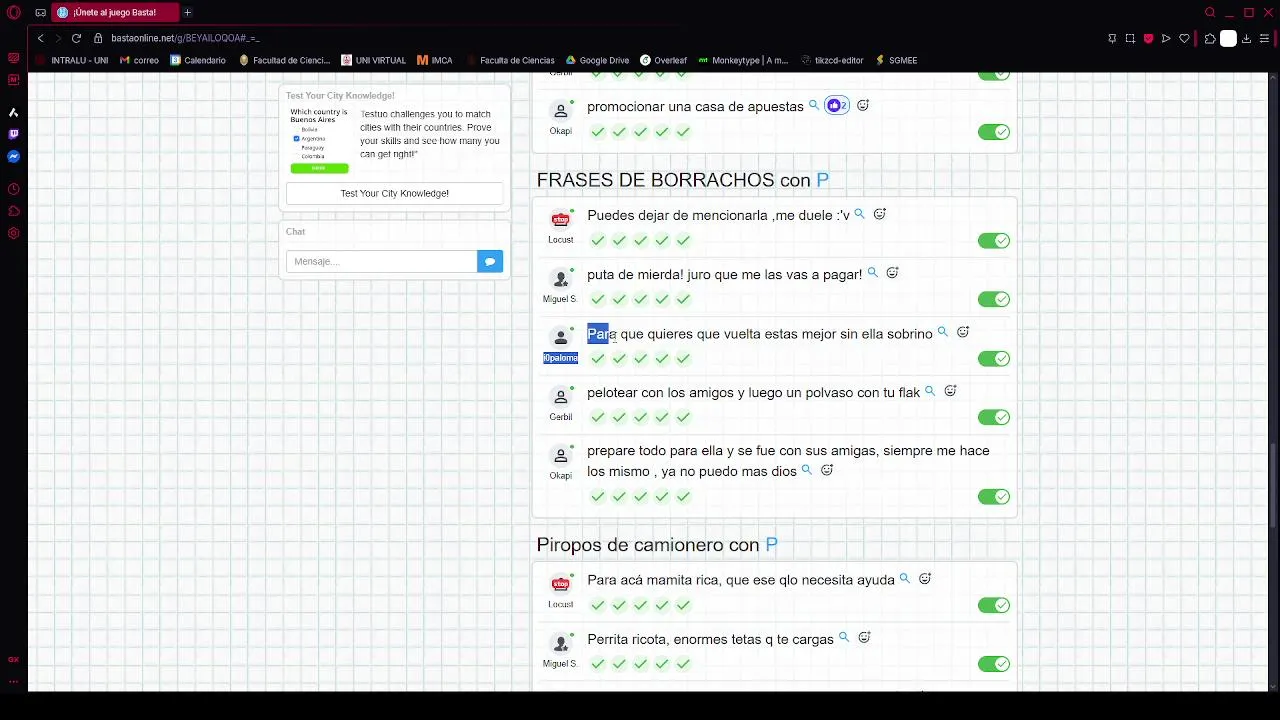Open the Monkeytype bookmark
Screen dimensions: 1280x720
click(743, 60)
